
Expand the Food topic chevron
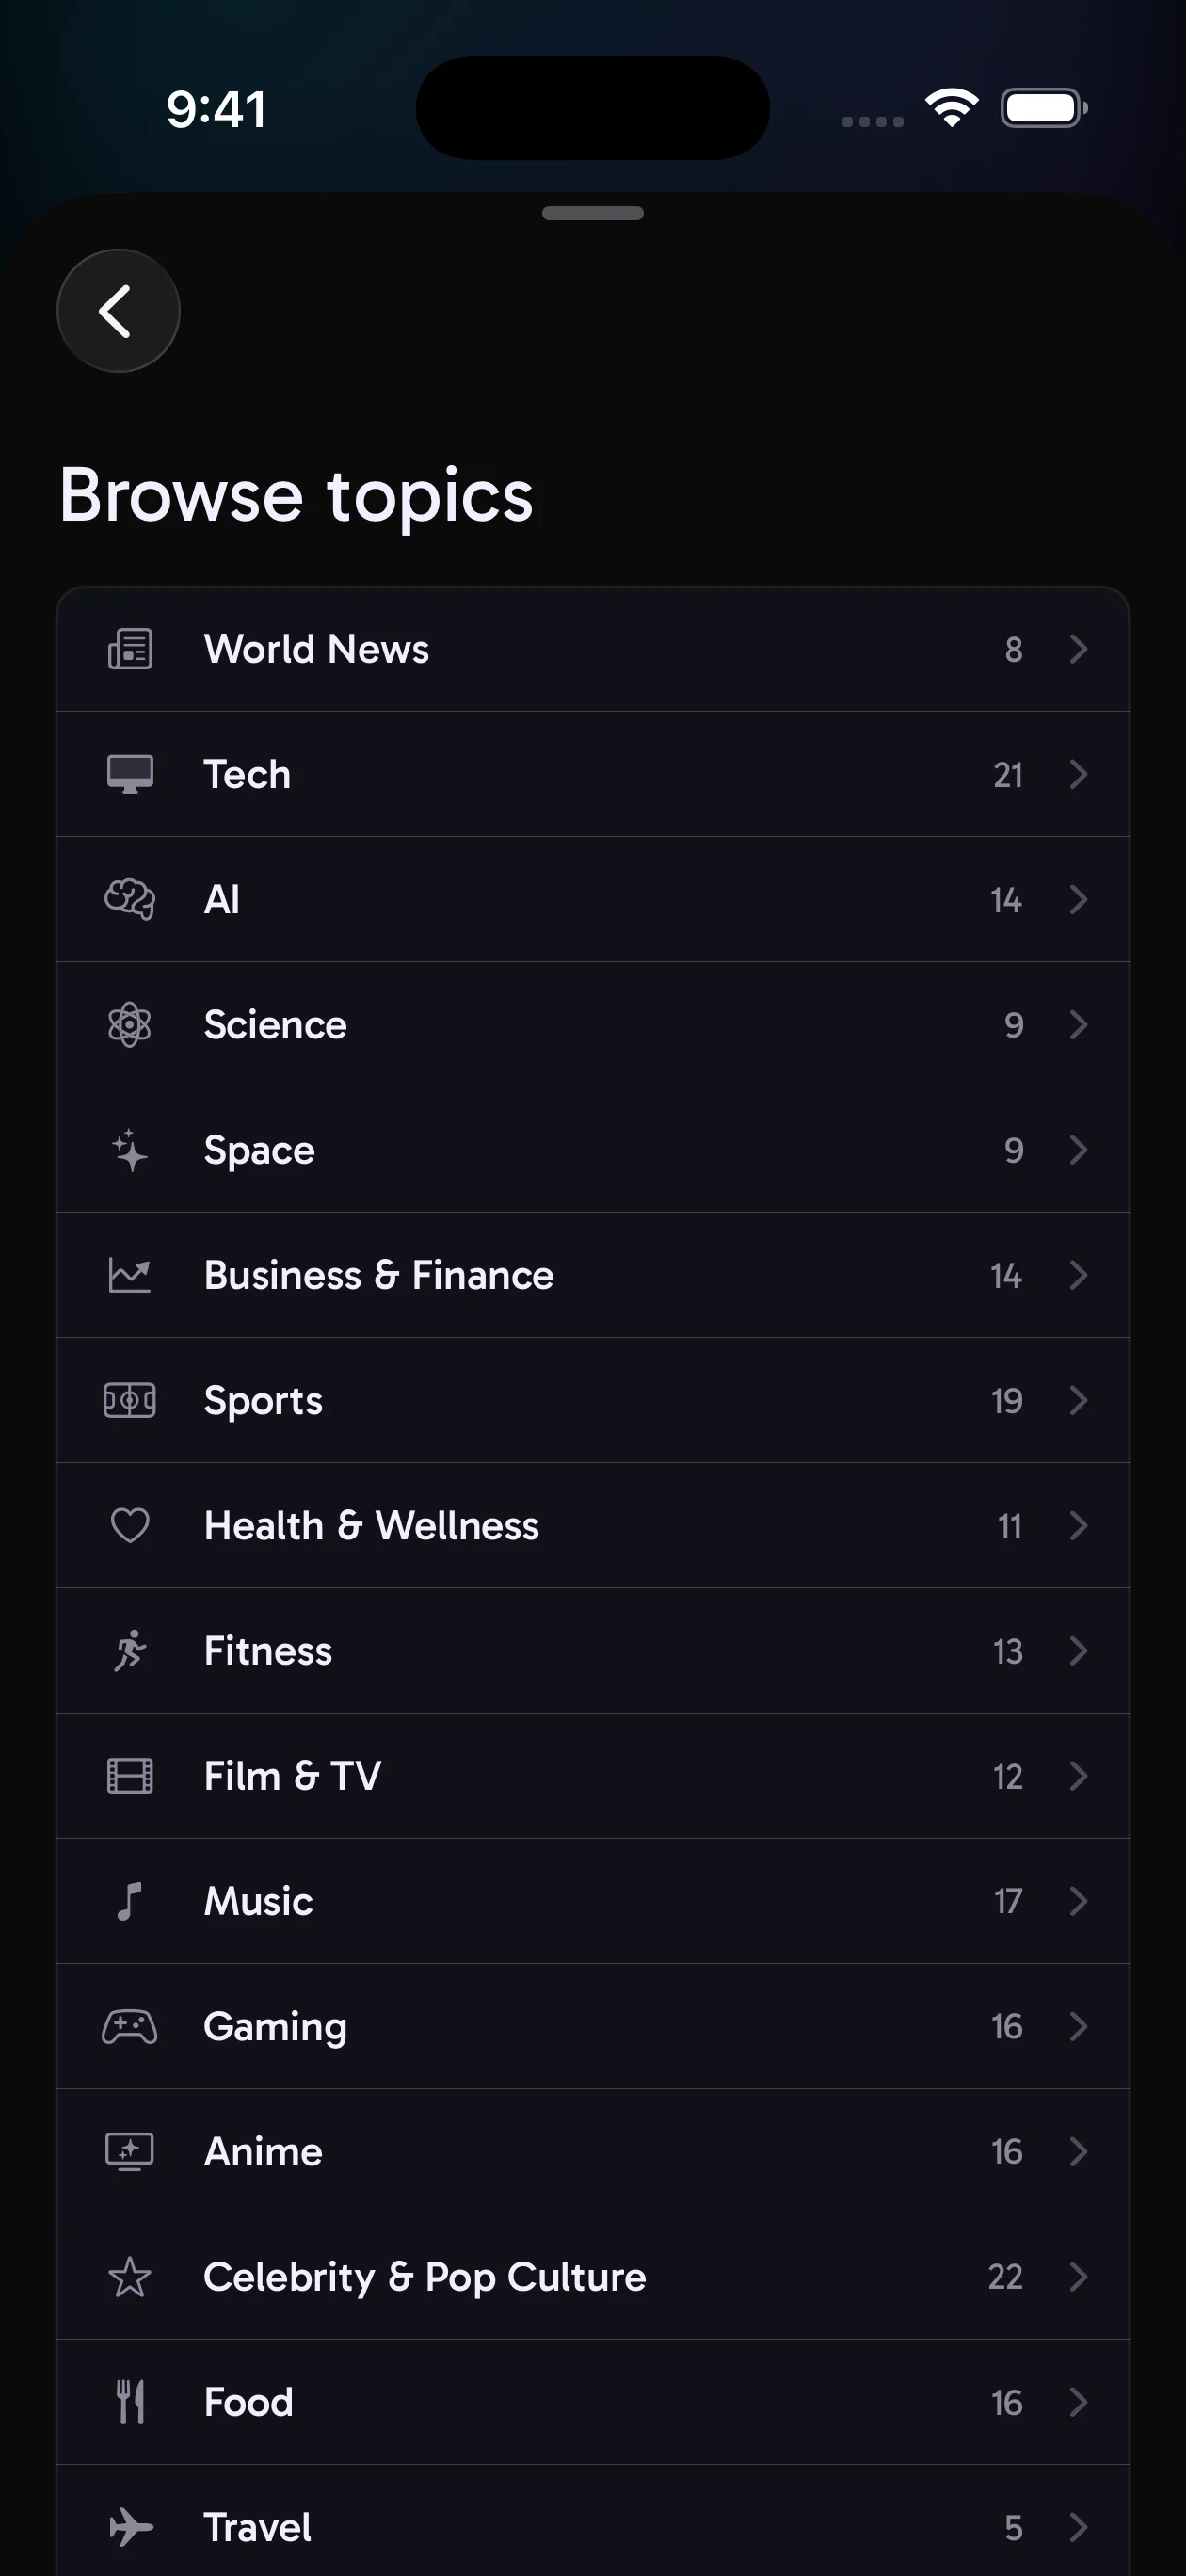click(1078, 2402)
